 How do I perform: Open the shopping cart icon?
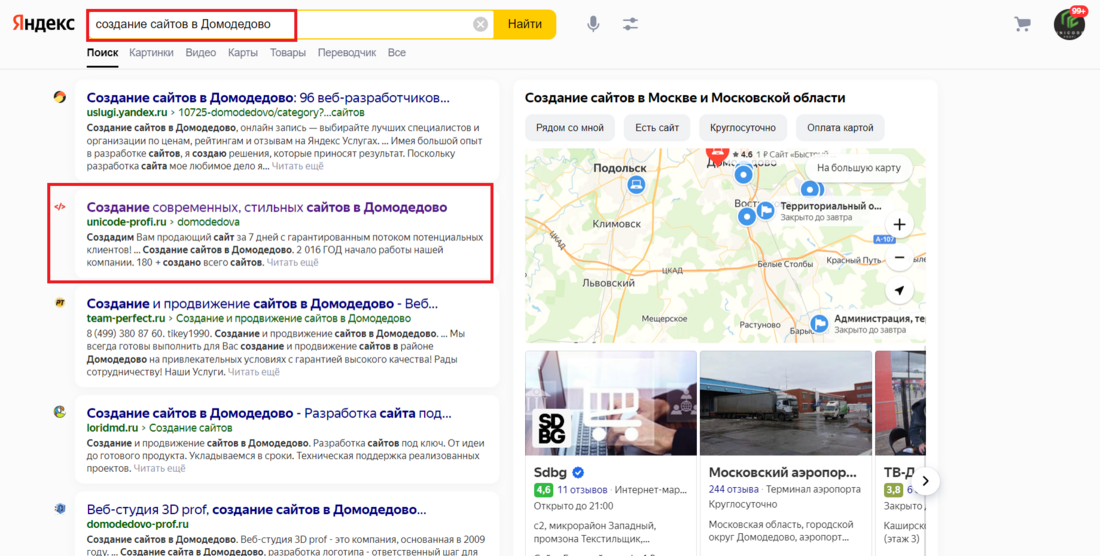[1022, 24]
